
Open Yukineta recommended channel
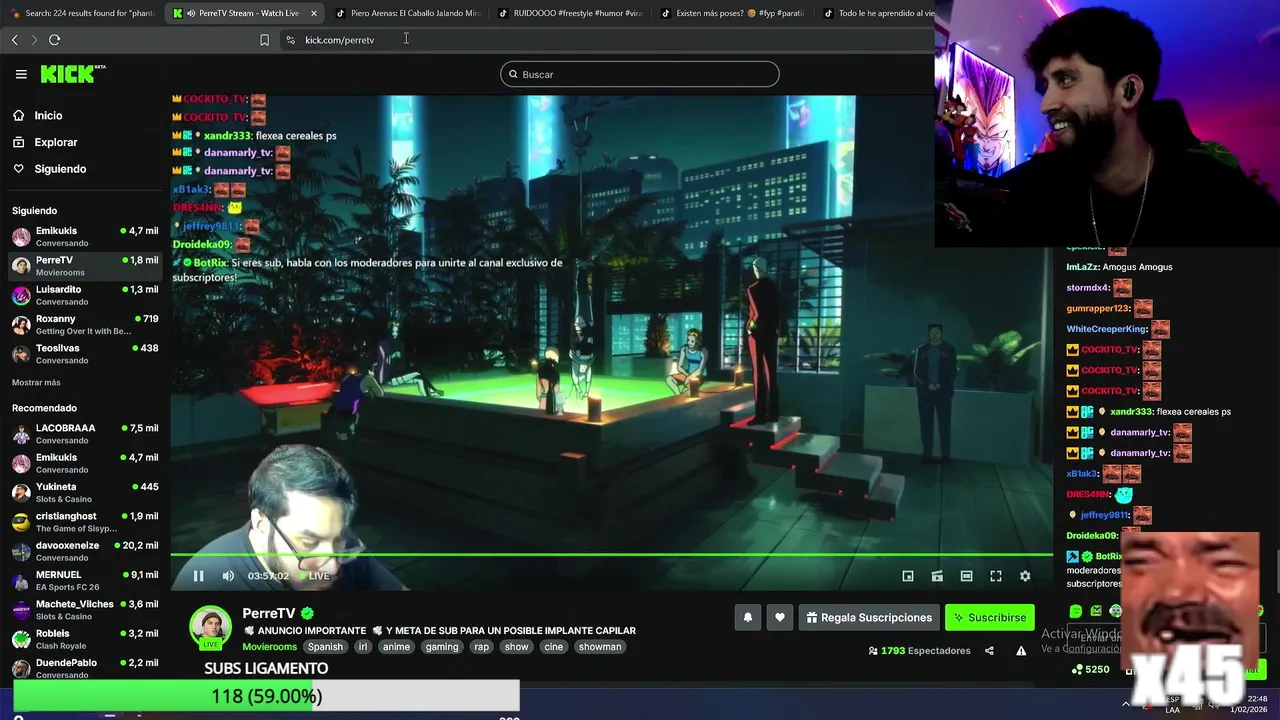[85, 492]
